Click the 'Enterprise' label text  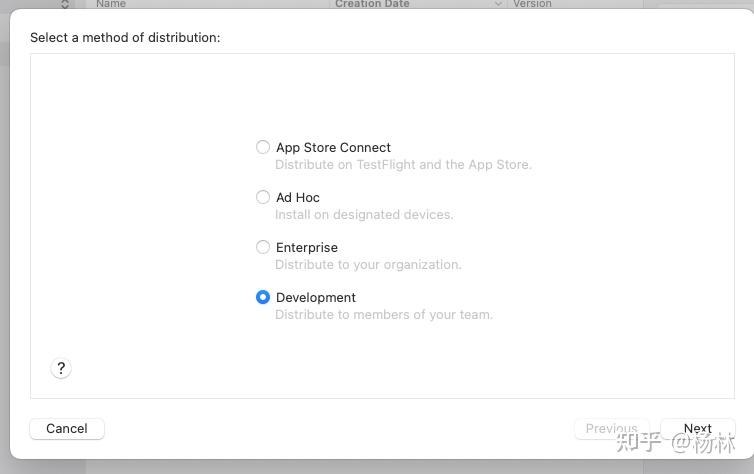point(307,247)
